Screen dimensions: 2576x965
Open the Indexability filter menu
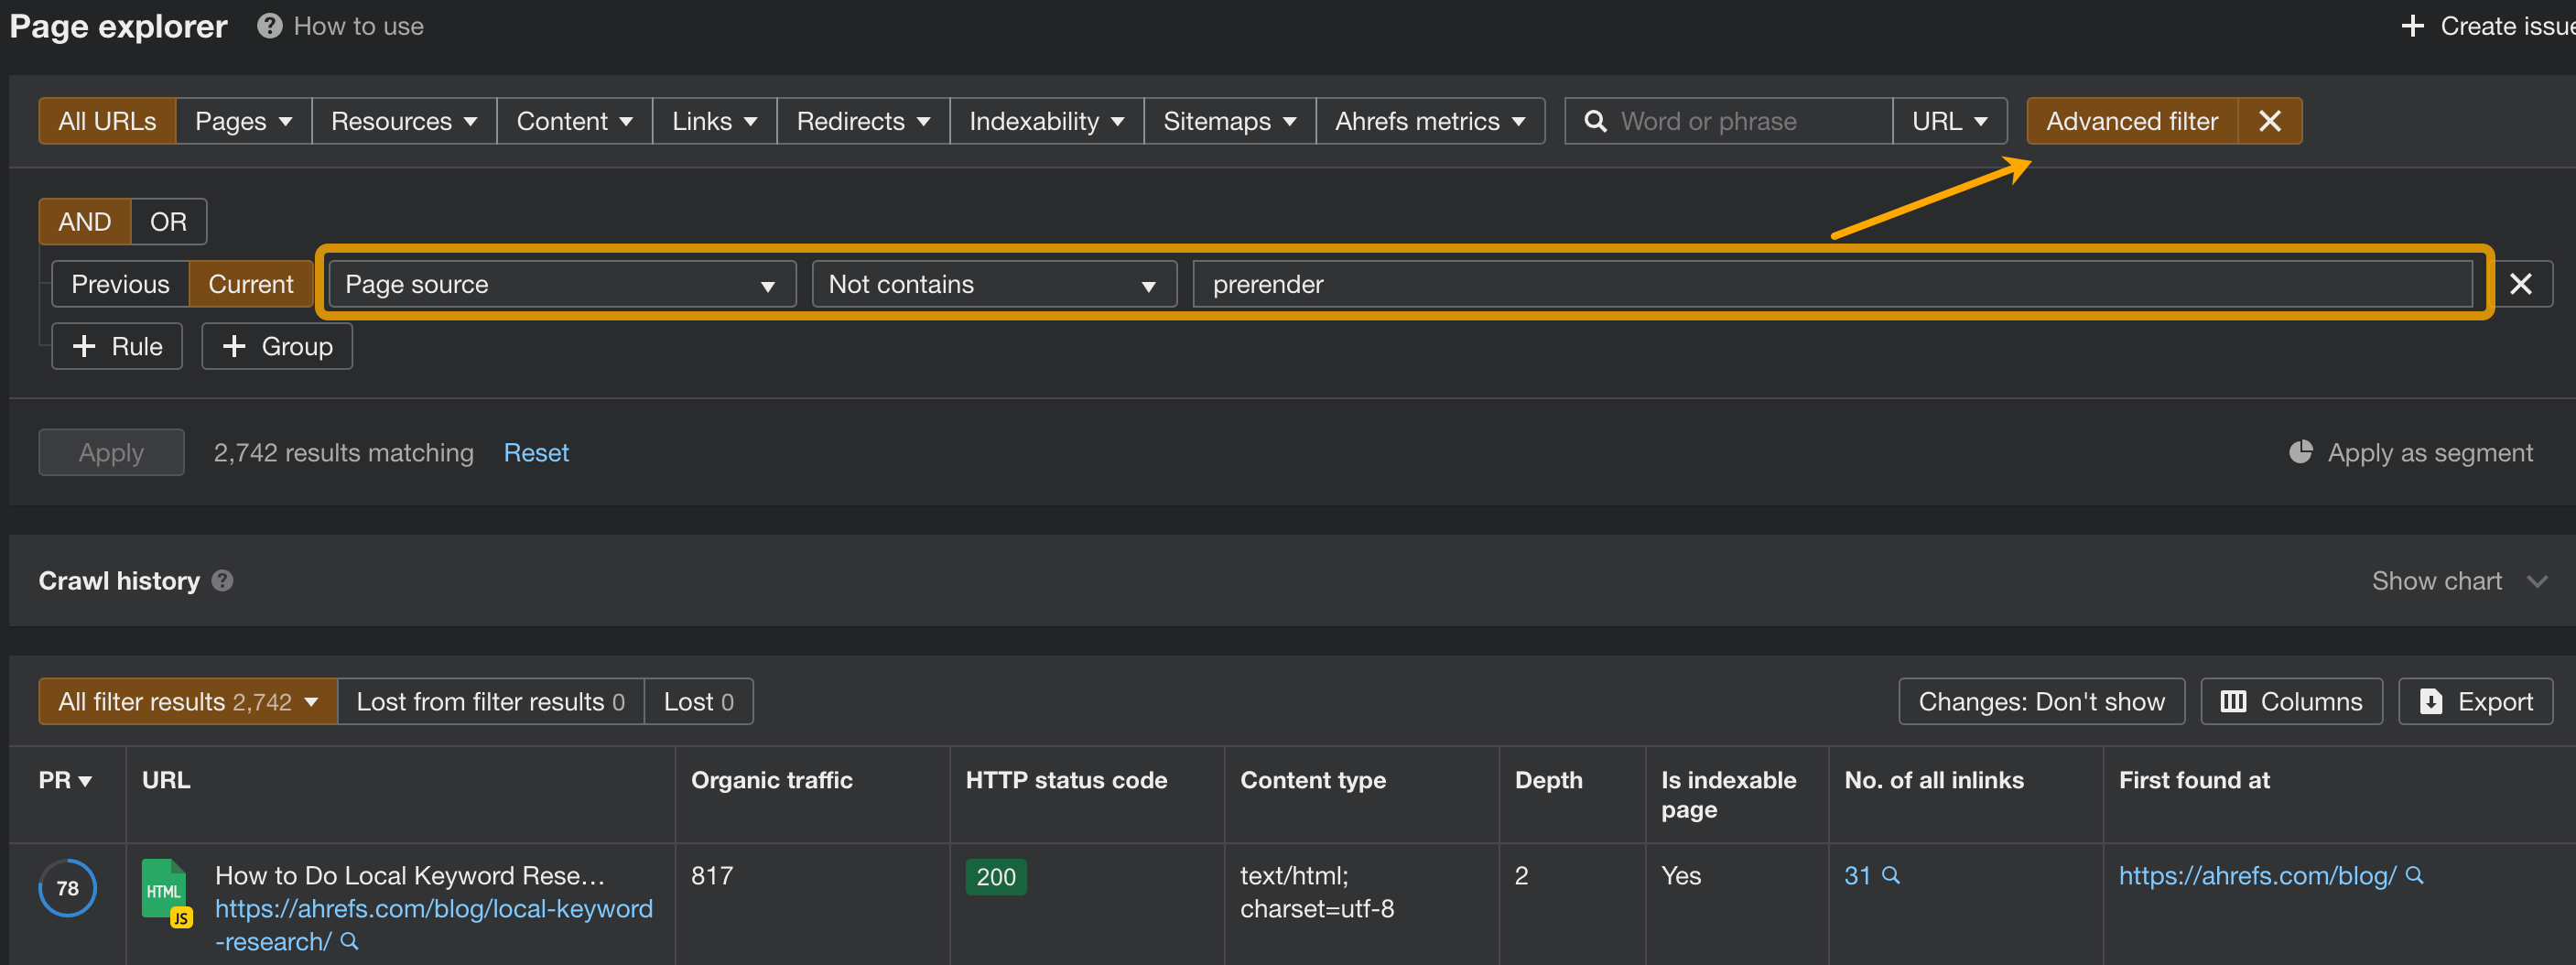pyautogui.click(x=1045, y=120)
